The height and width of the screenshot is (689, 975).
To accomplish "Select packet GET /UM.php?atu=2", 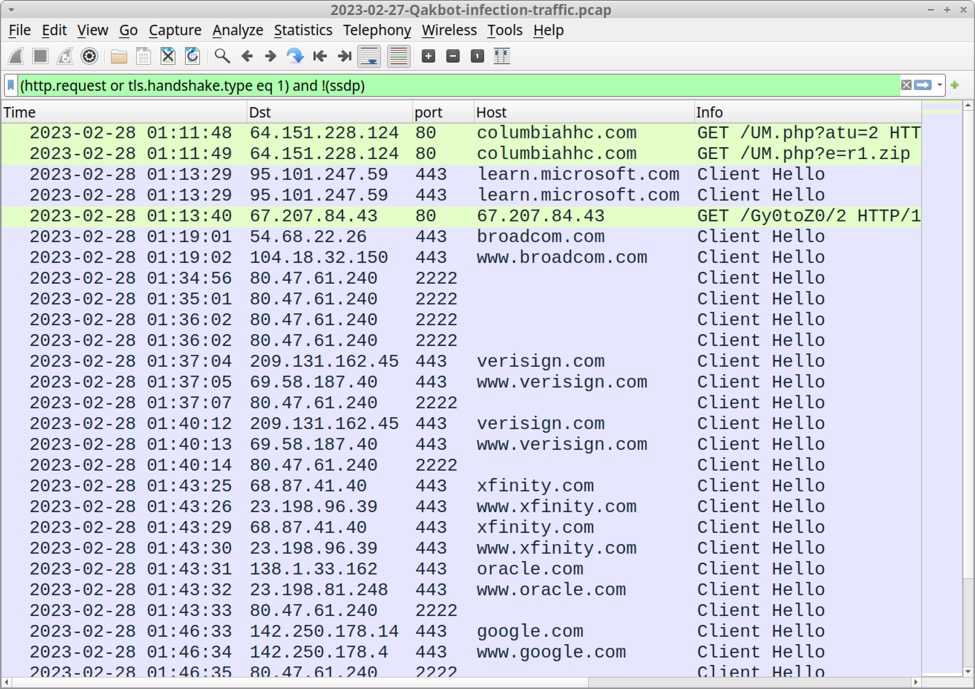I will (x=461, y=133).
